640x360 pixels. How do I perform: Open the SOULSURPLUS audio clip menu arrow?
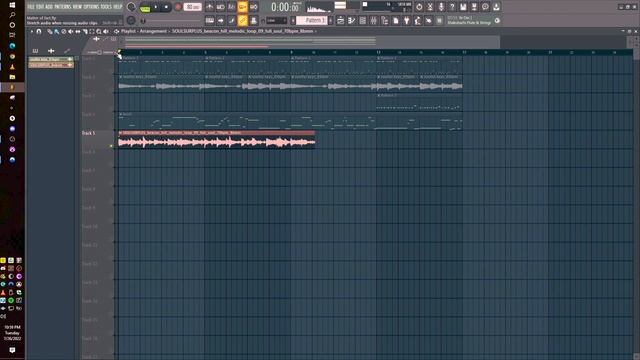coord(120,133)
